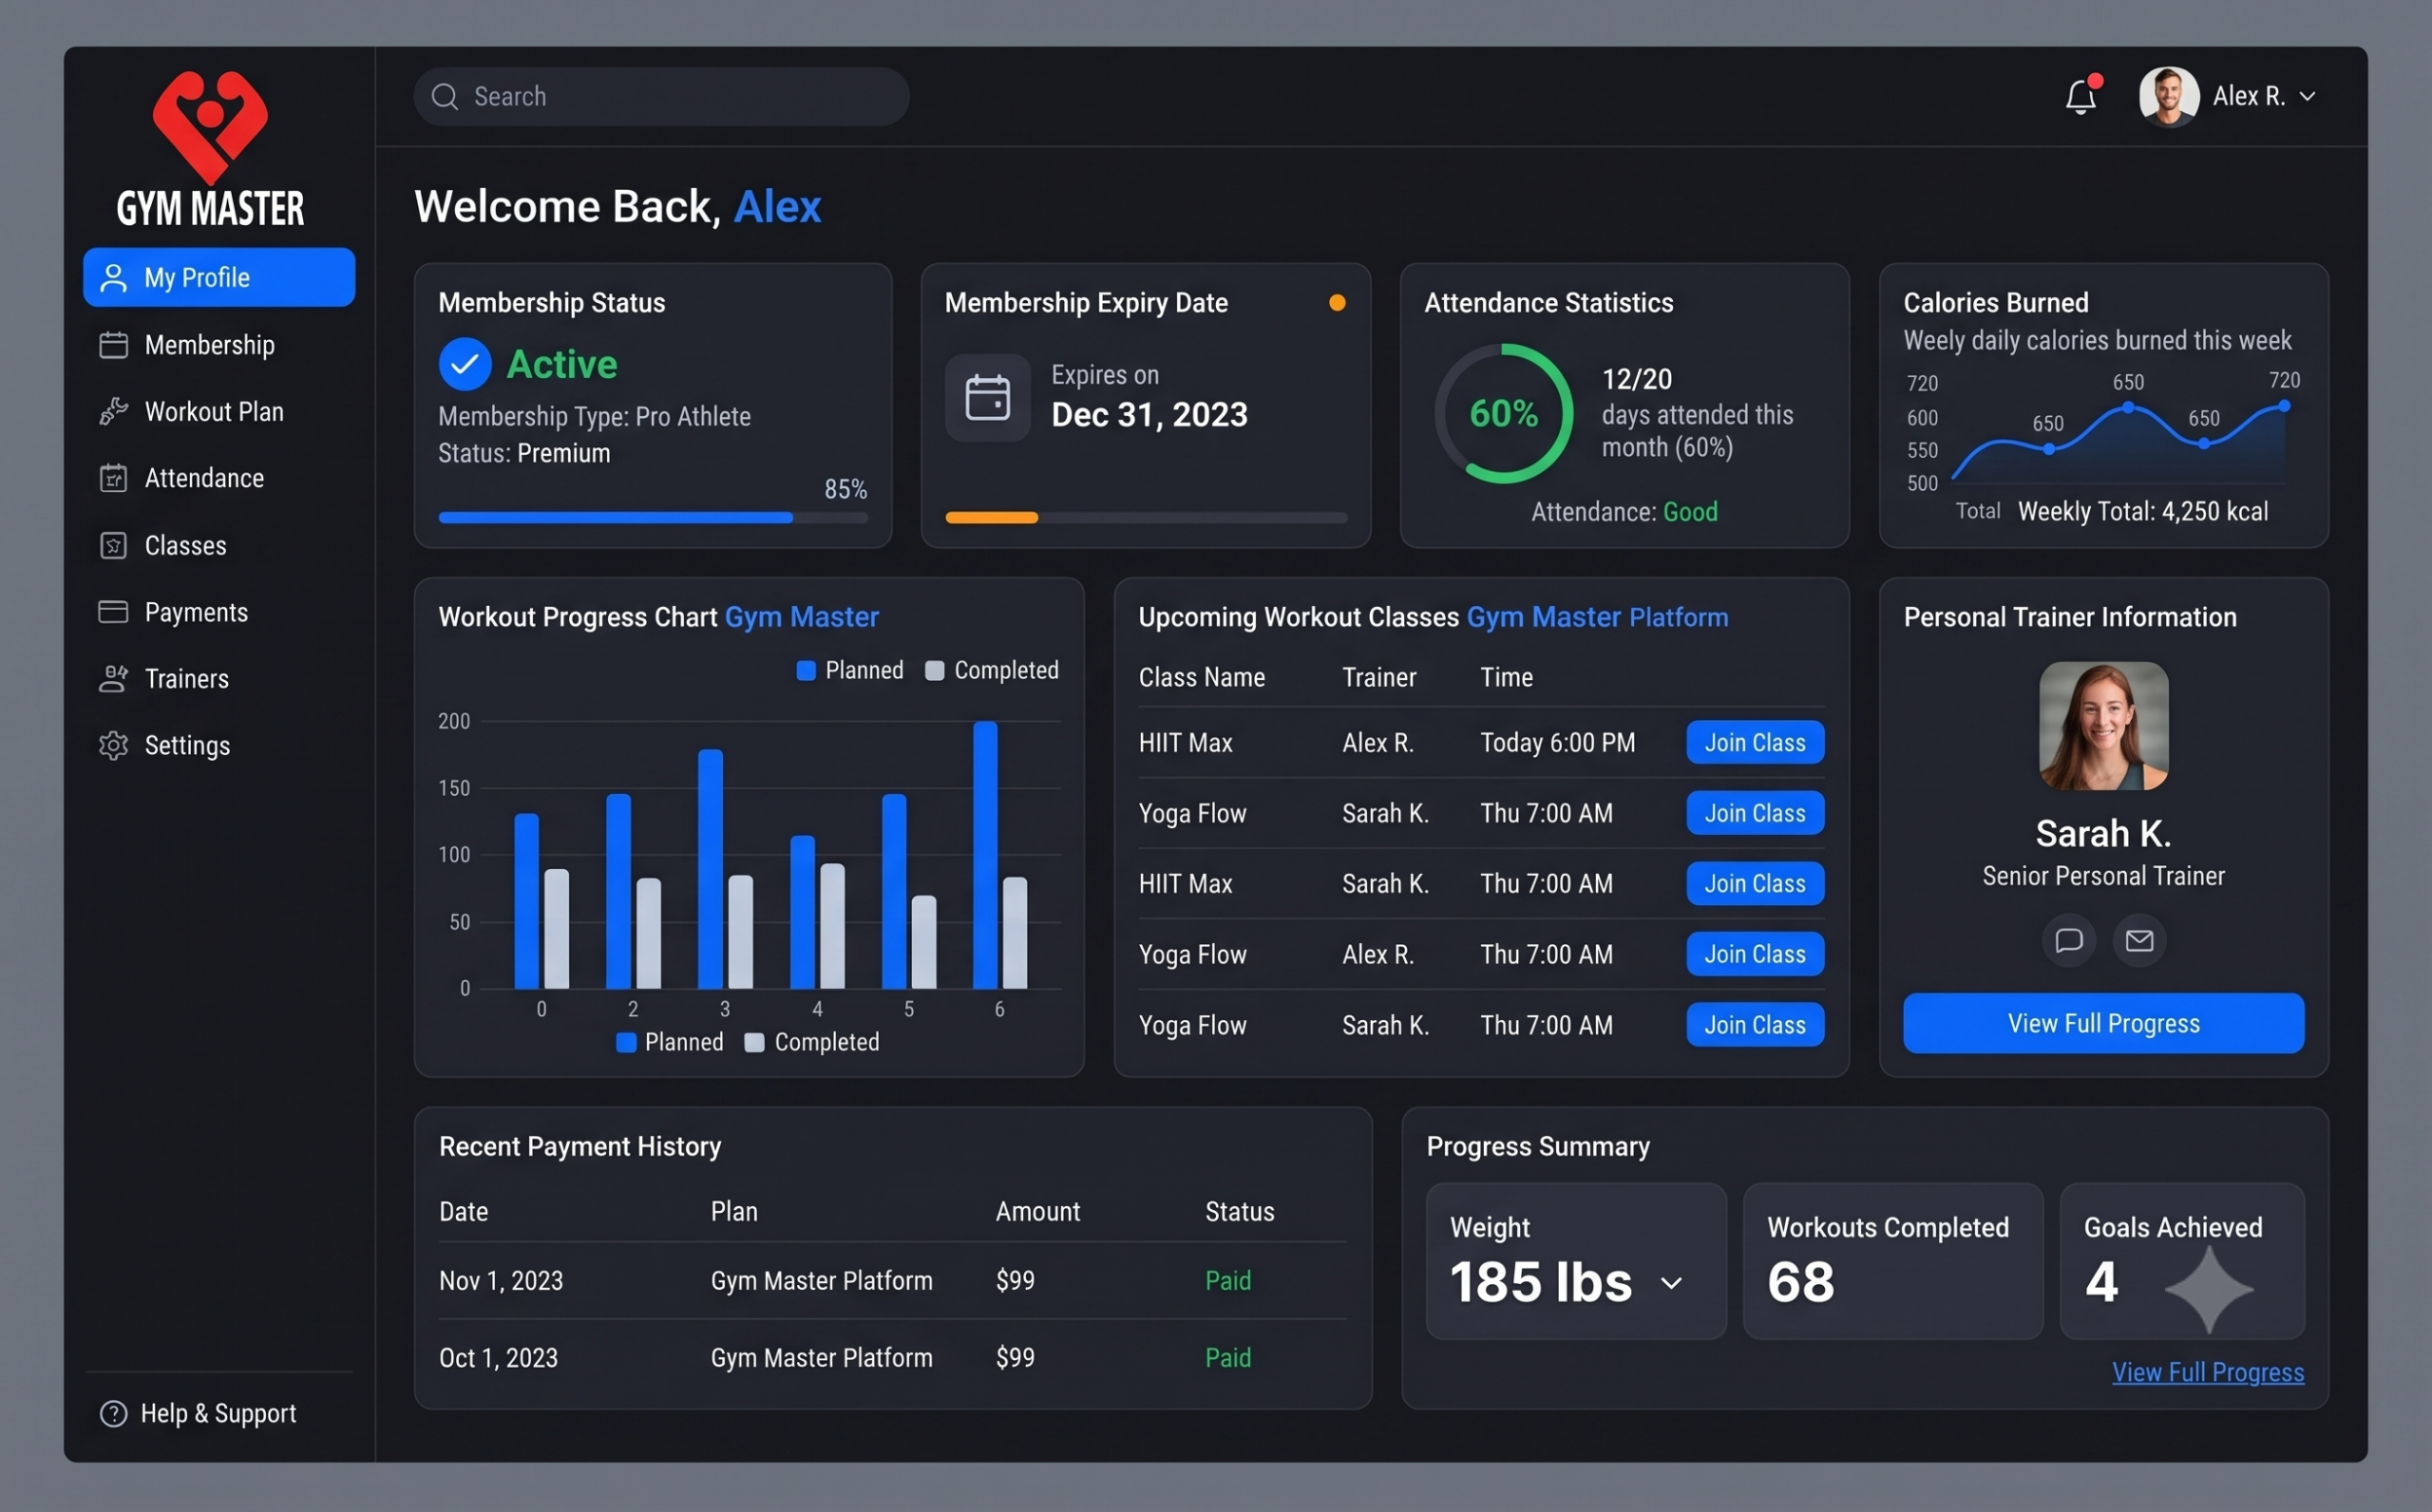
Task: Click the Payments card icon
Action: 114,612
